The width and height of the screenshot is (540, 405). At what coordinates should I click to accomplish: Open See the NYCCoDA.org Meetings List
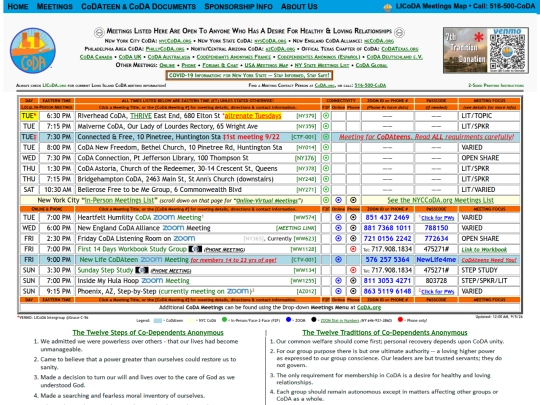click(440, 200)
